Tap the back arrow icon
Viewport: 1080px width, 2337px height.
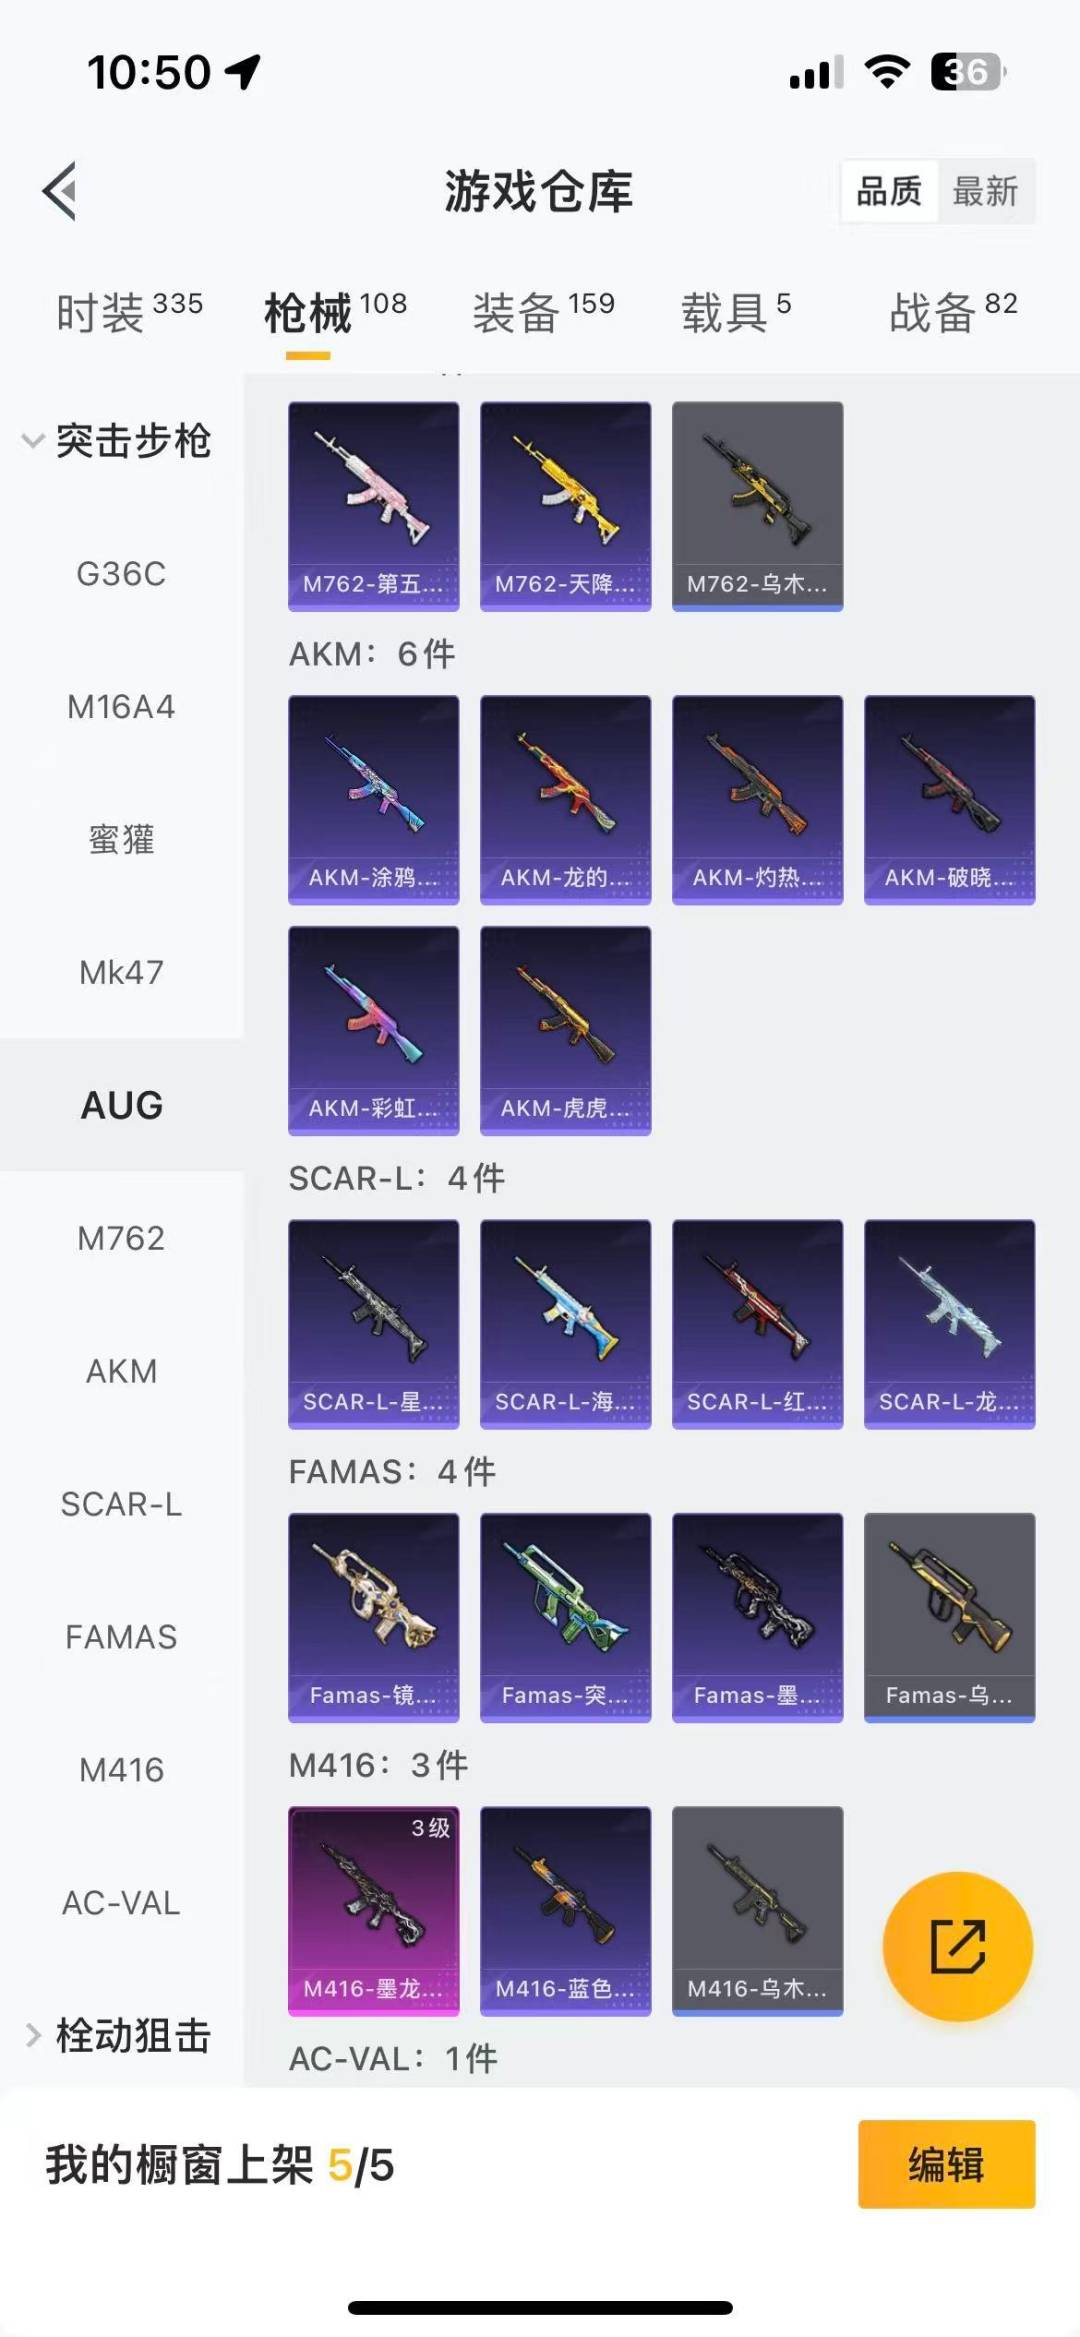coord(60,191)
